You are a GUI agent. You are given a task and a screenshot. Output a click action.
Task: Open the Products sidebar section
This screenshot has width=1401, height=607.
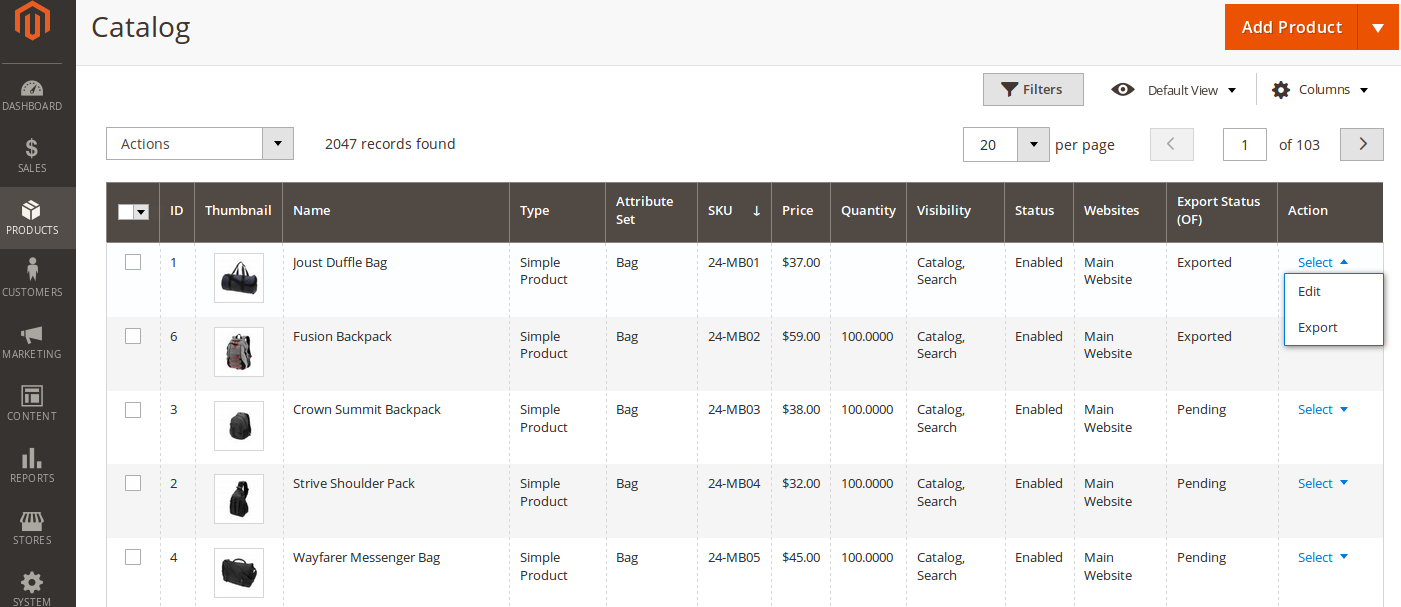pyautogui.click(x=33, y=218)
